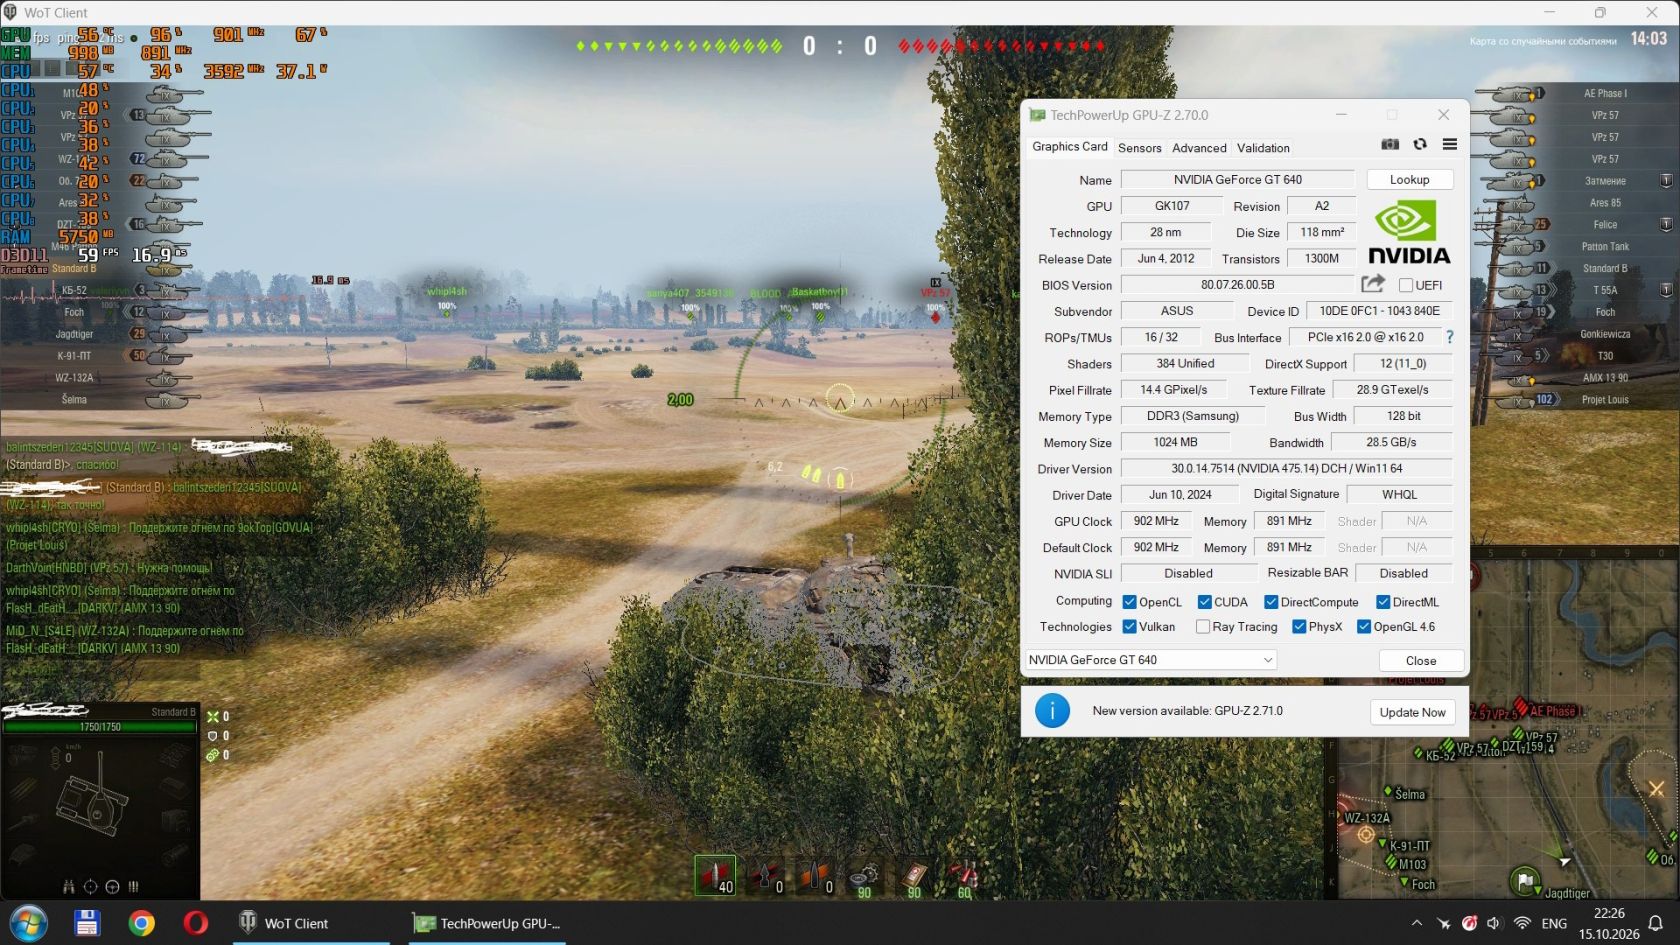Switch to WoT Client taskbar button
The height and width of the screenshot is (945, 1680).
(x=312, y=923)
